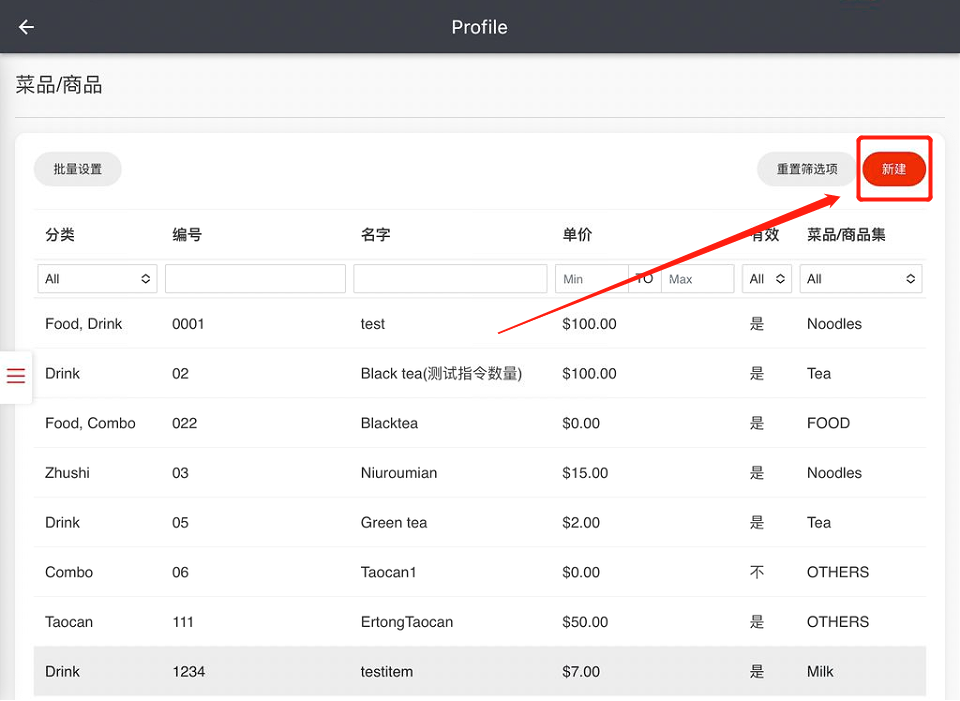Click the $2.00 price cell

581,522
